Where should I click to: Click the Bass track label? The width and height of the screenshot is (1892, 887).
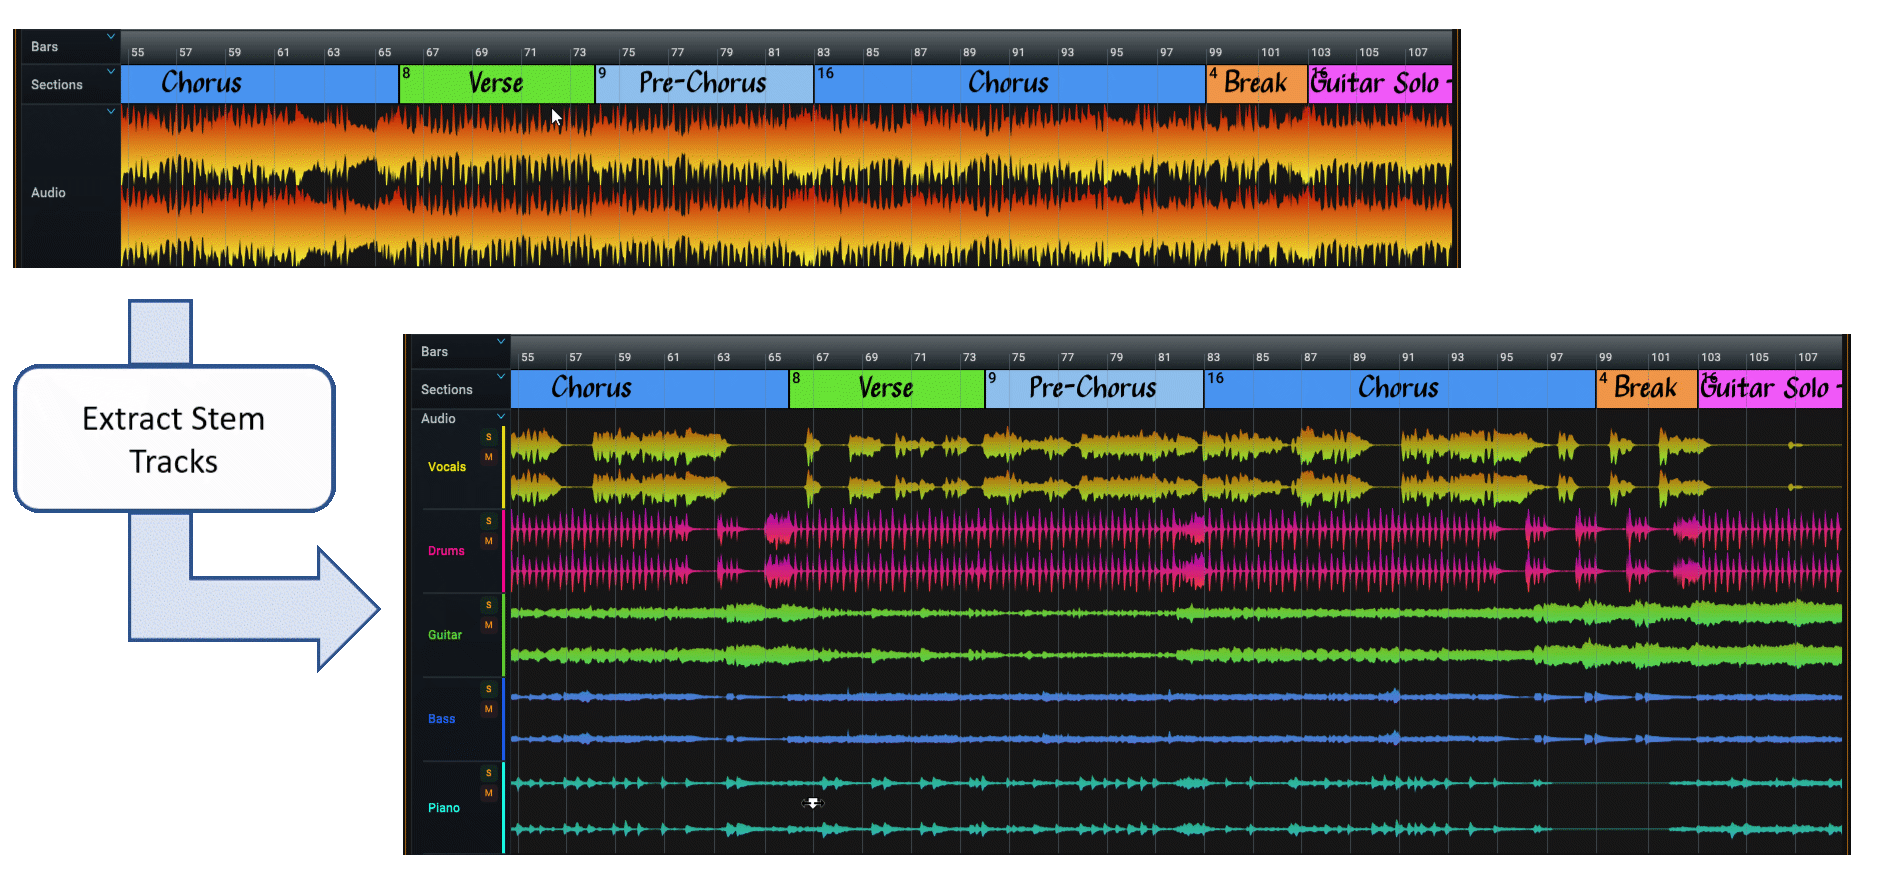pos(441,719)
